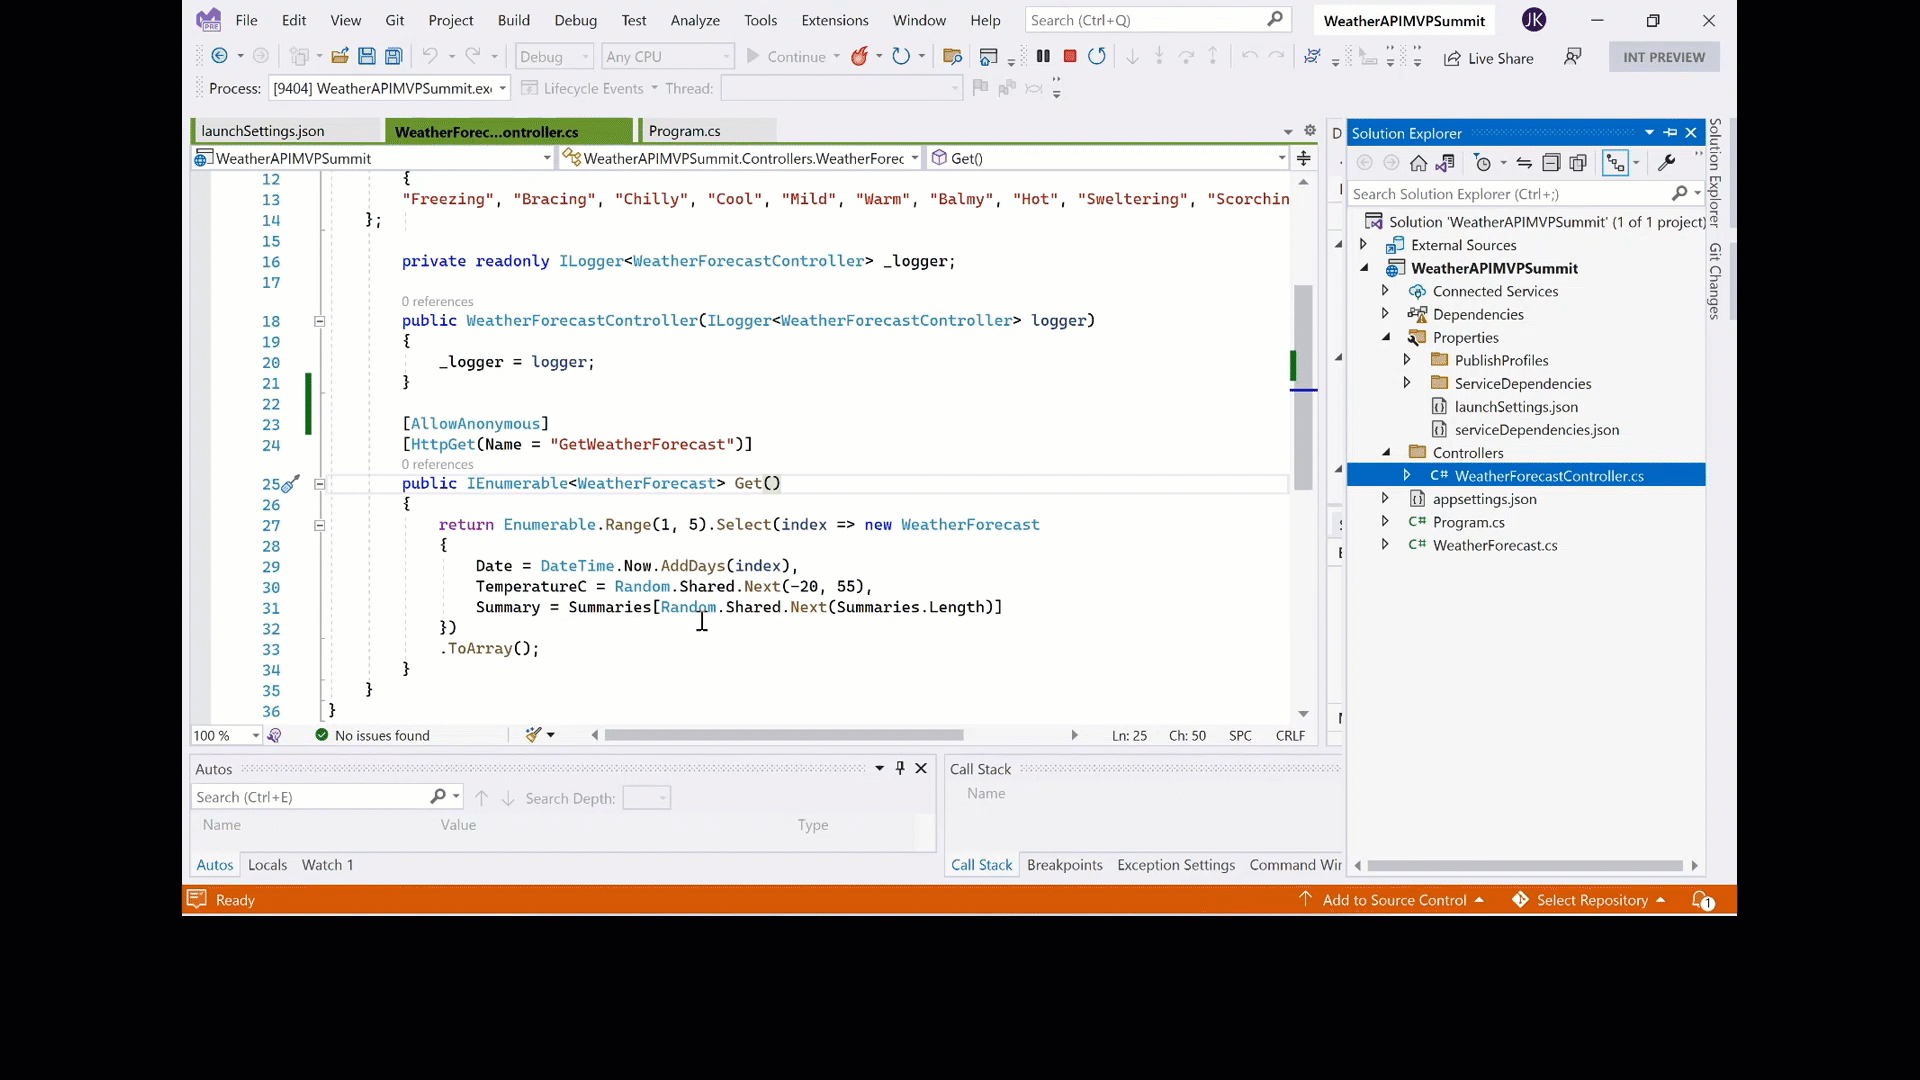Click the Breakpoints panel icon

click(x=1064, y=865)
